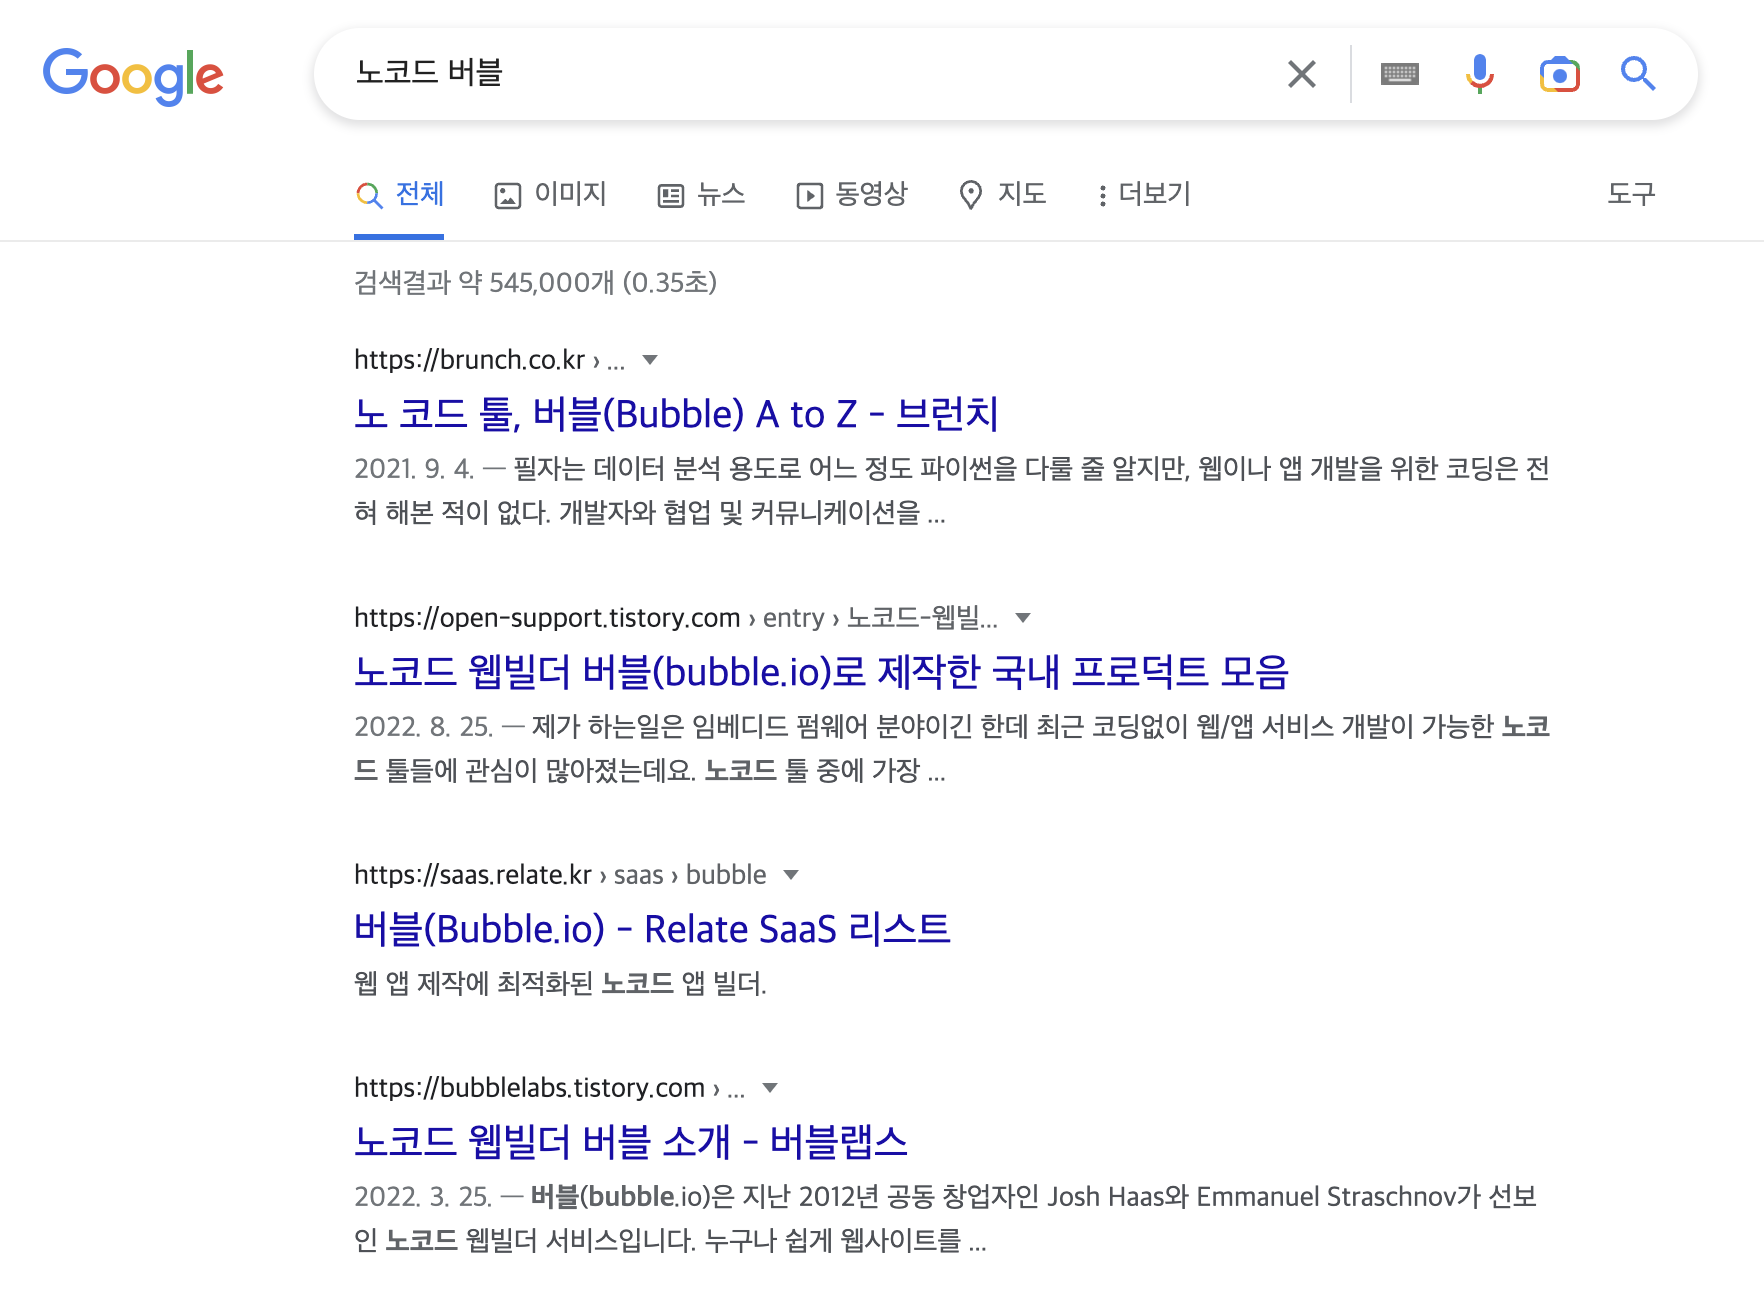Open the 노 코드 툴, 버블(Bubble) A to Z result
This screenshot has height=1290, width=1764.
pos(676,414)
